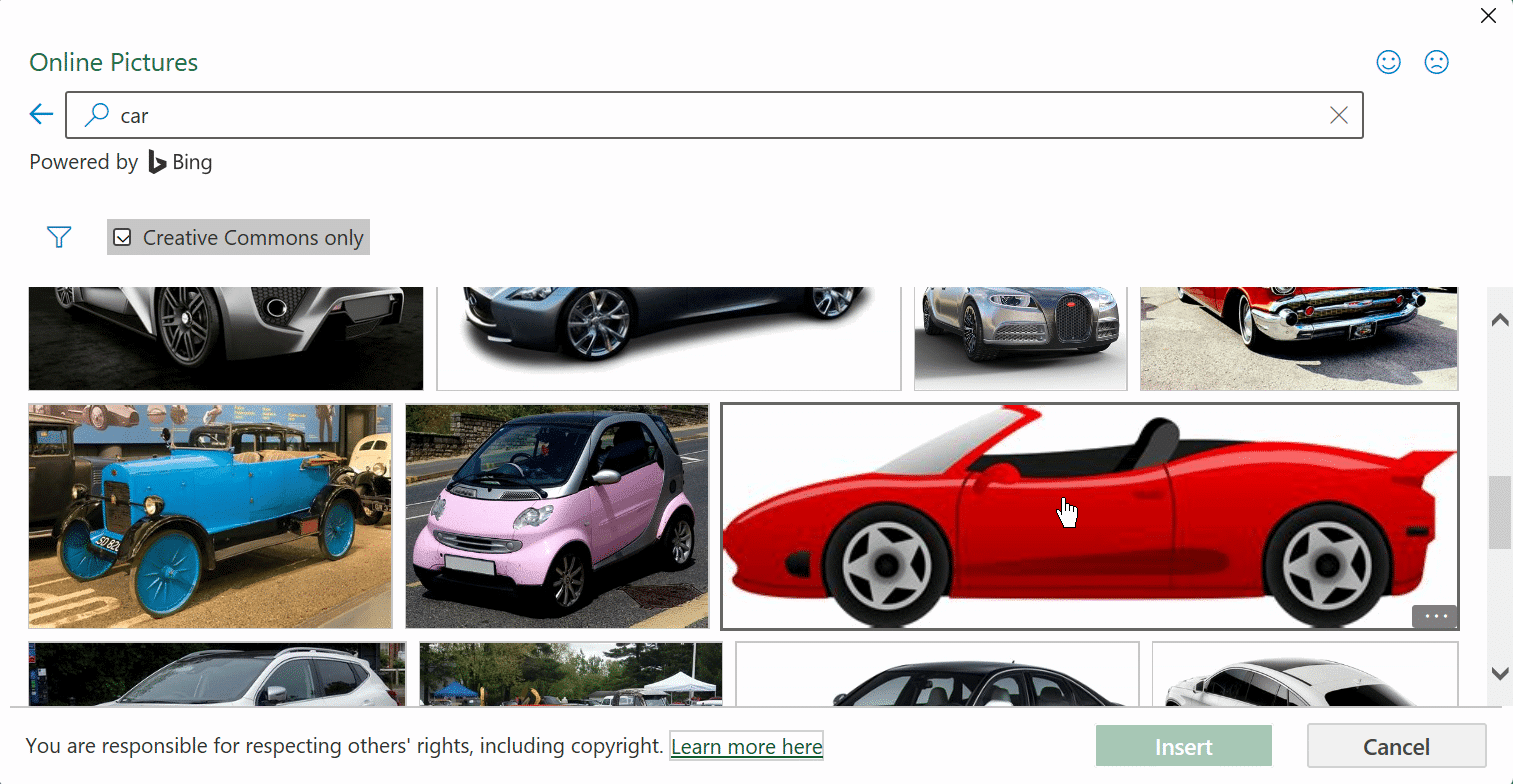Select the pink Smart car picture

pos(556,515)
